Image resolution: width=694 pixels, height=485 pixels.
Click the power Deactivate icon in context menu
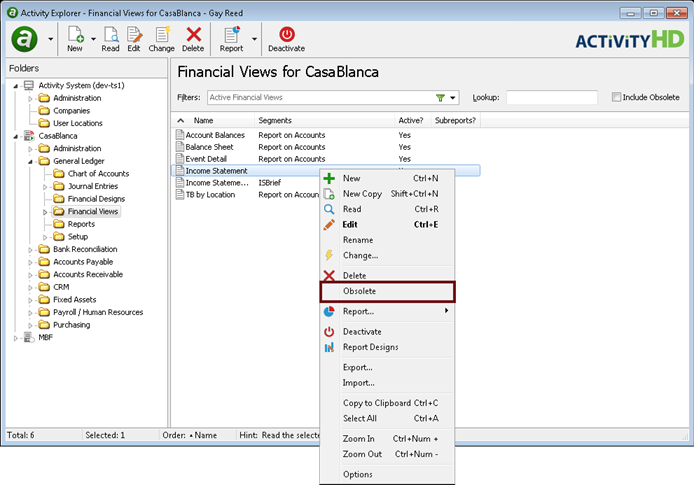pos(329,332)
